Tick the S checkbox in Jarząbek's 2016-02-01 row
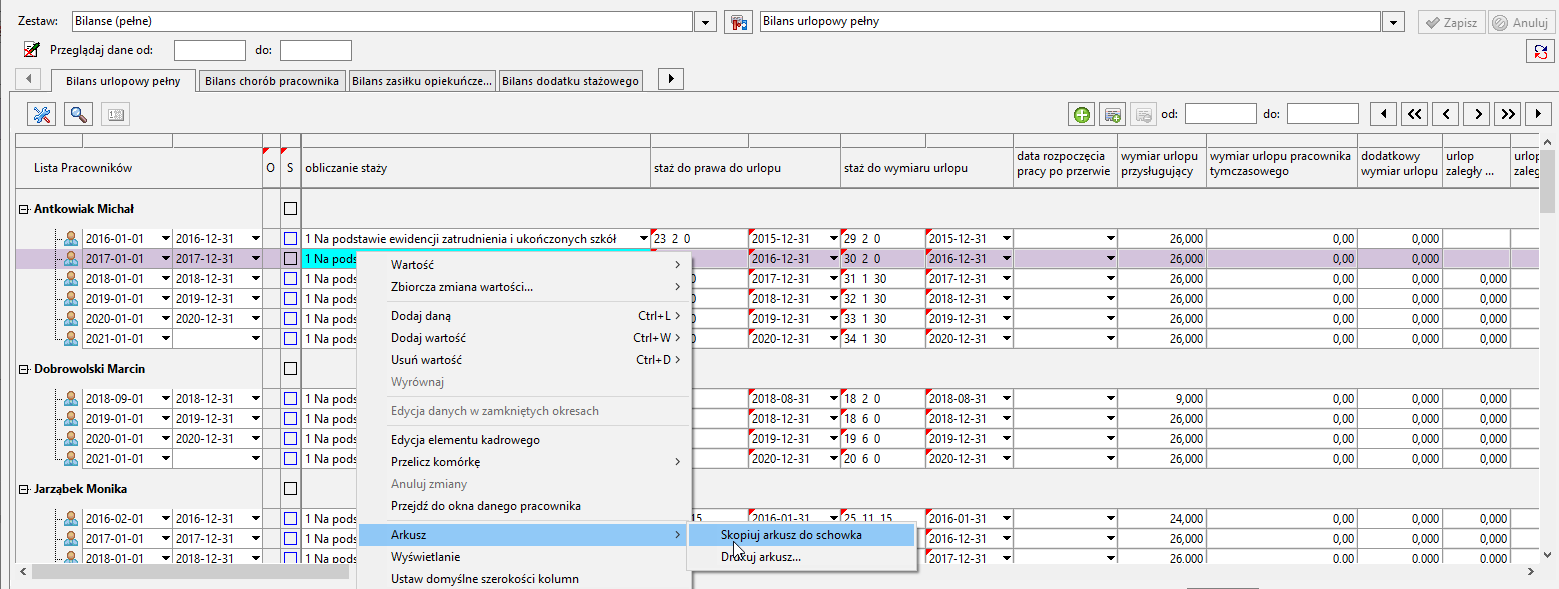The height and width of the screenshot is (589, 1559). [290, 519]
